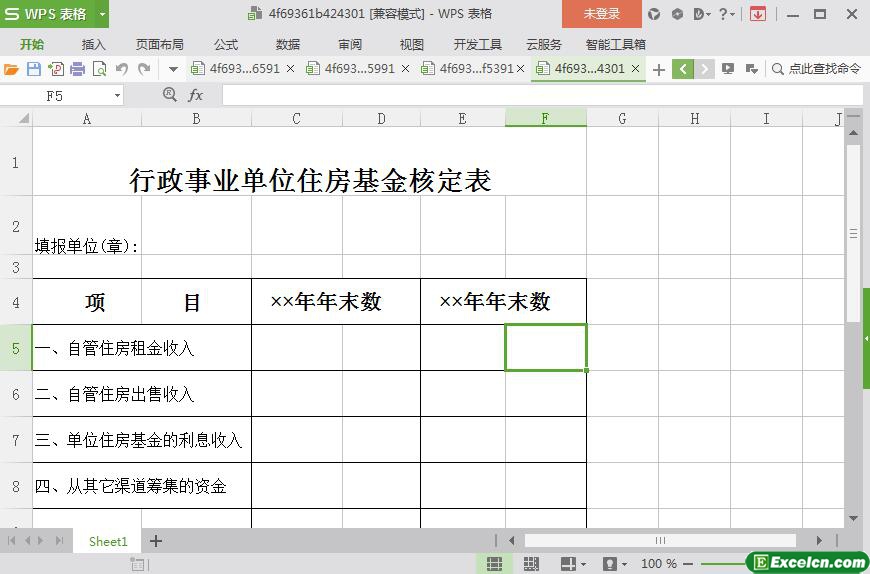Select row 7 header
The image size is (870, 574).
(x=16, y=440)
